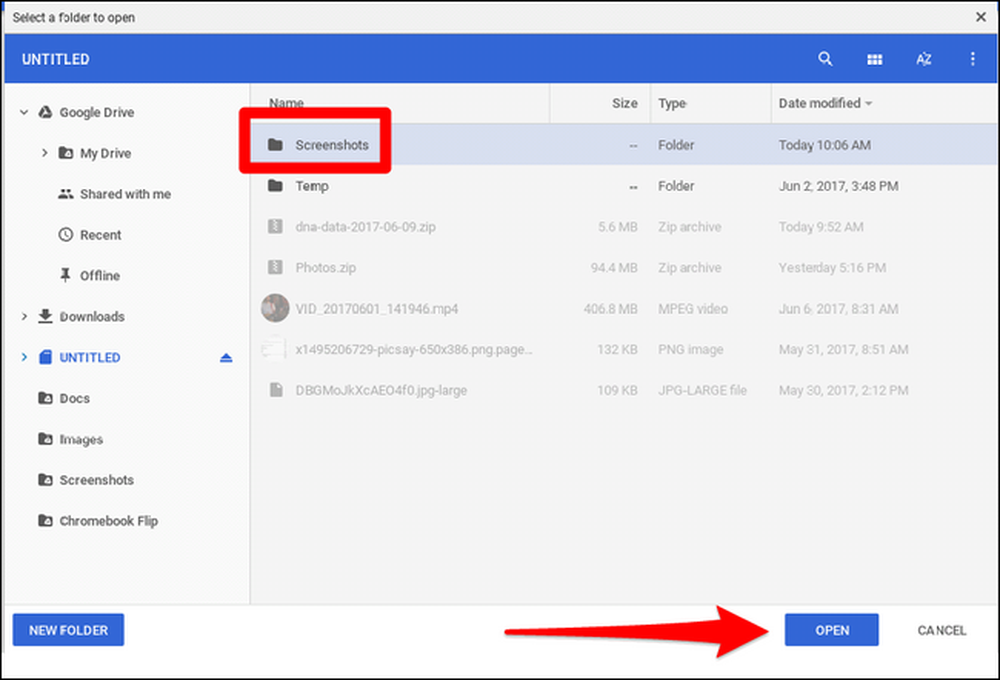The height and width of the screenshot is (680, 1000).
Task: Expand the Downloads tree item
Action: tap(24, 316)
